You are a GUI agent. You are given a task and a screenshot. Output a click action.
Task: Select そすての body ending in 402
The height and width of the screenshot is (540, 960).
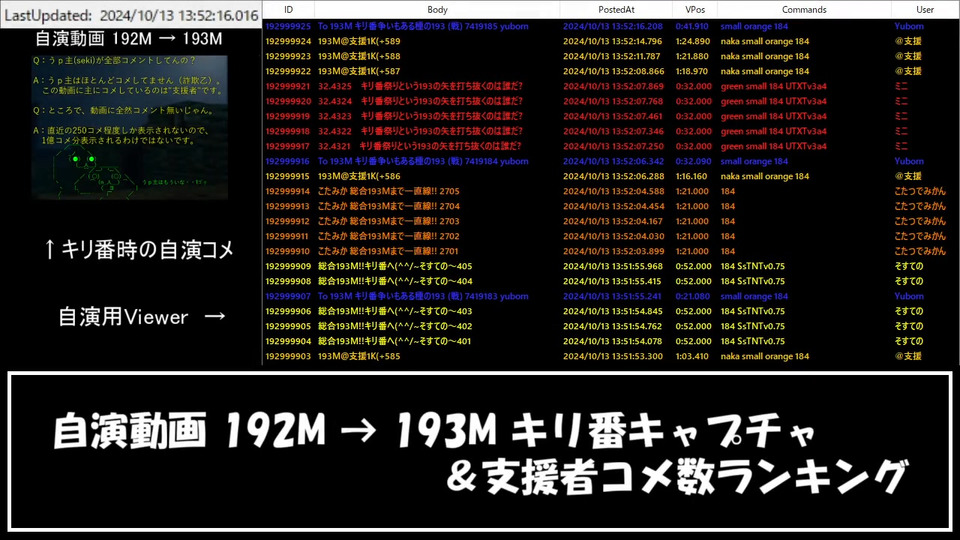click(395, 326)
